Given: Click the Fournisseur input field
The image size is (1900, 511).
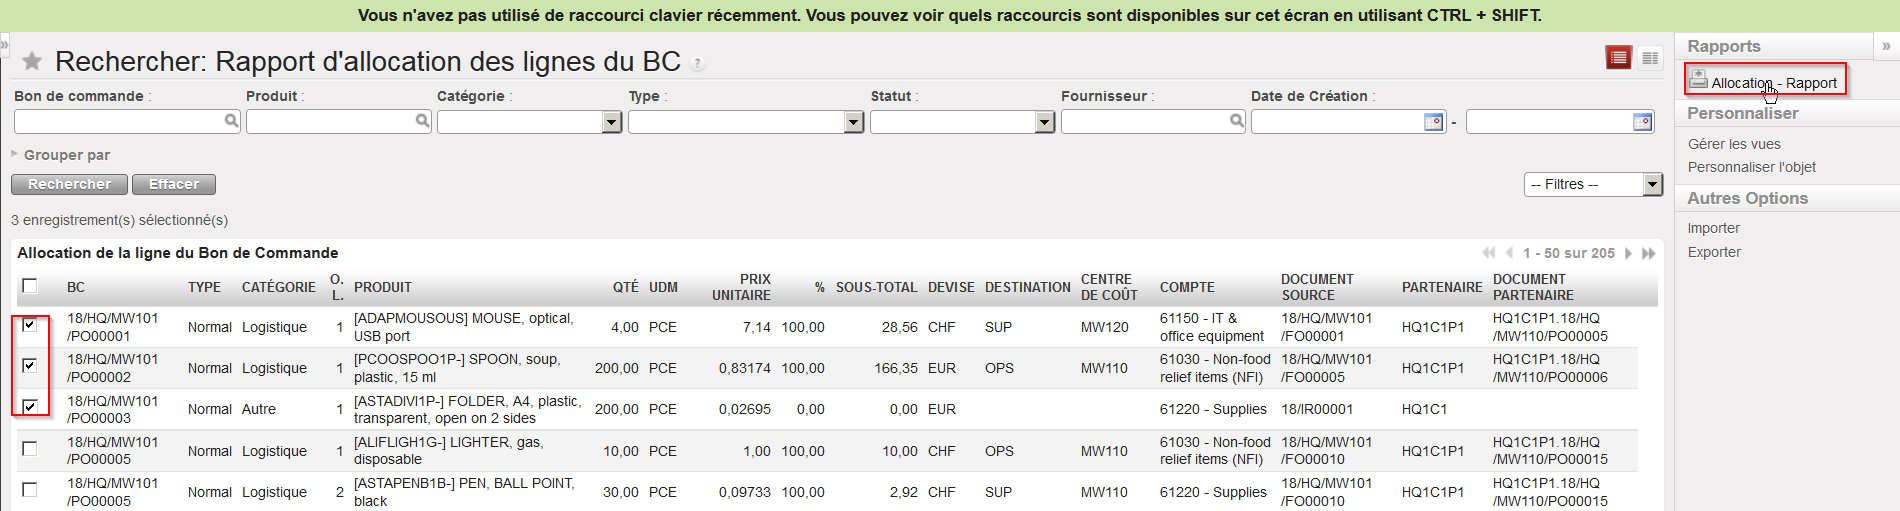Looking at the screenshot, I should [x=1144, y=122].
